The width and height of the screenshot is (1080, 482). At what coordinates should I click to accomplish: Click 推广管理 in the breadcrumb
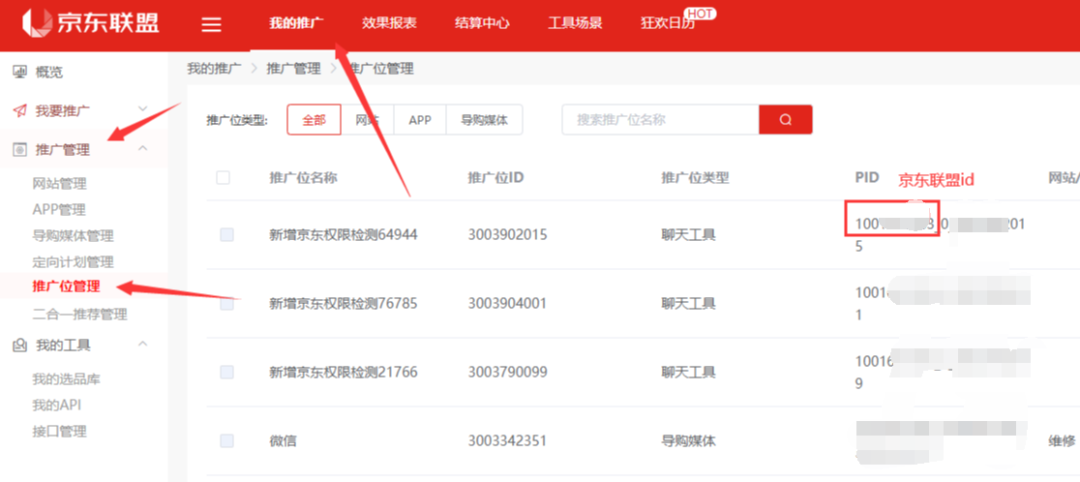294,69
